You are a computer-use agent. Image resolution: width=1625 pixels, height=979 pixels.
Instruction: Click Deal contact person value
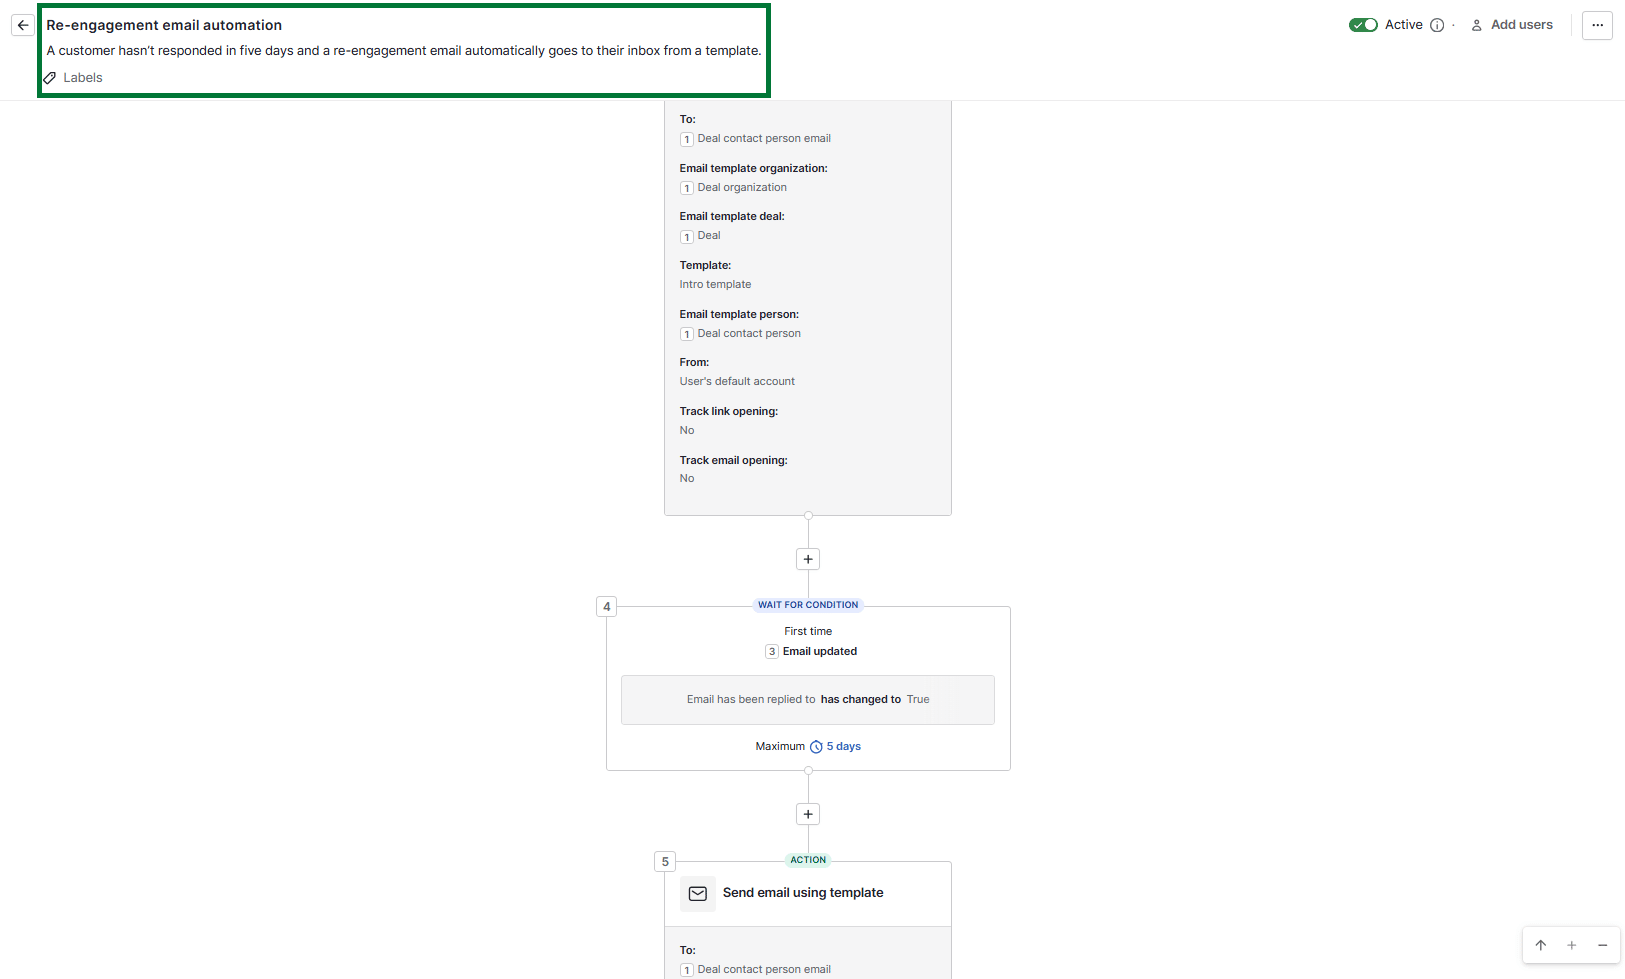749,333
